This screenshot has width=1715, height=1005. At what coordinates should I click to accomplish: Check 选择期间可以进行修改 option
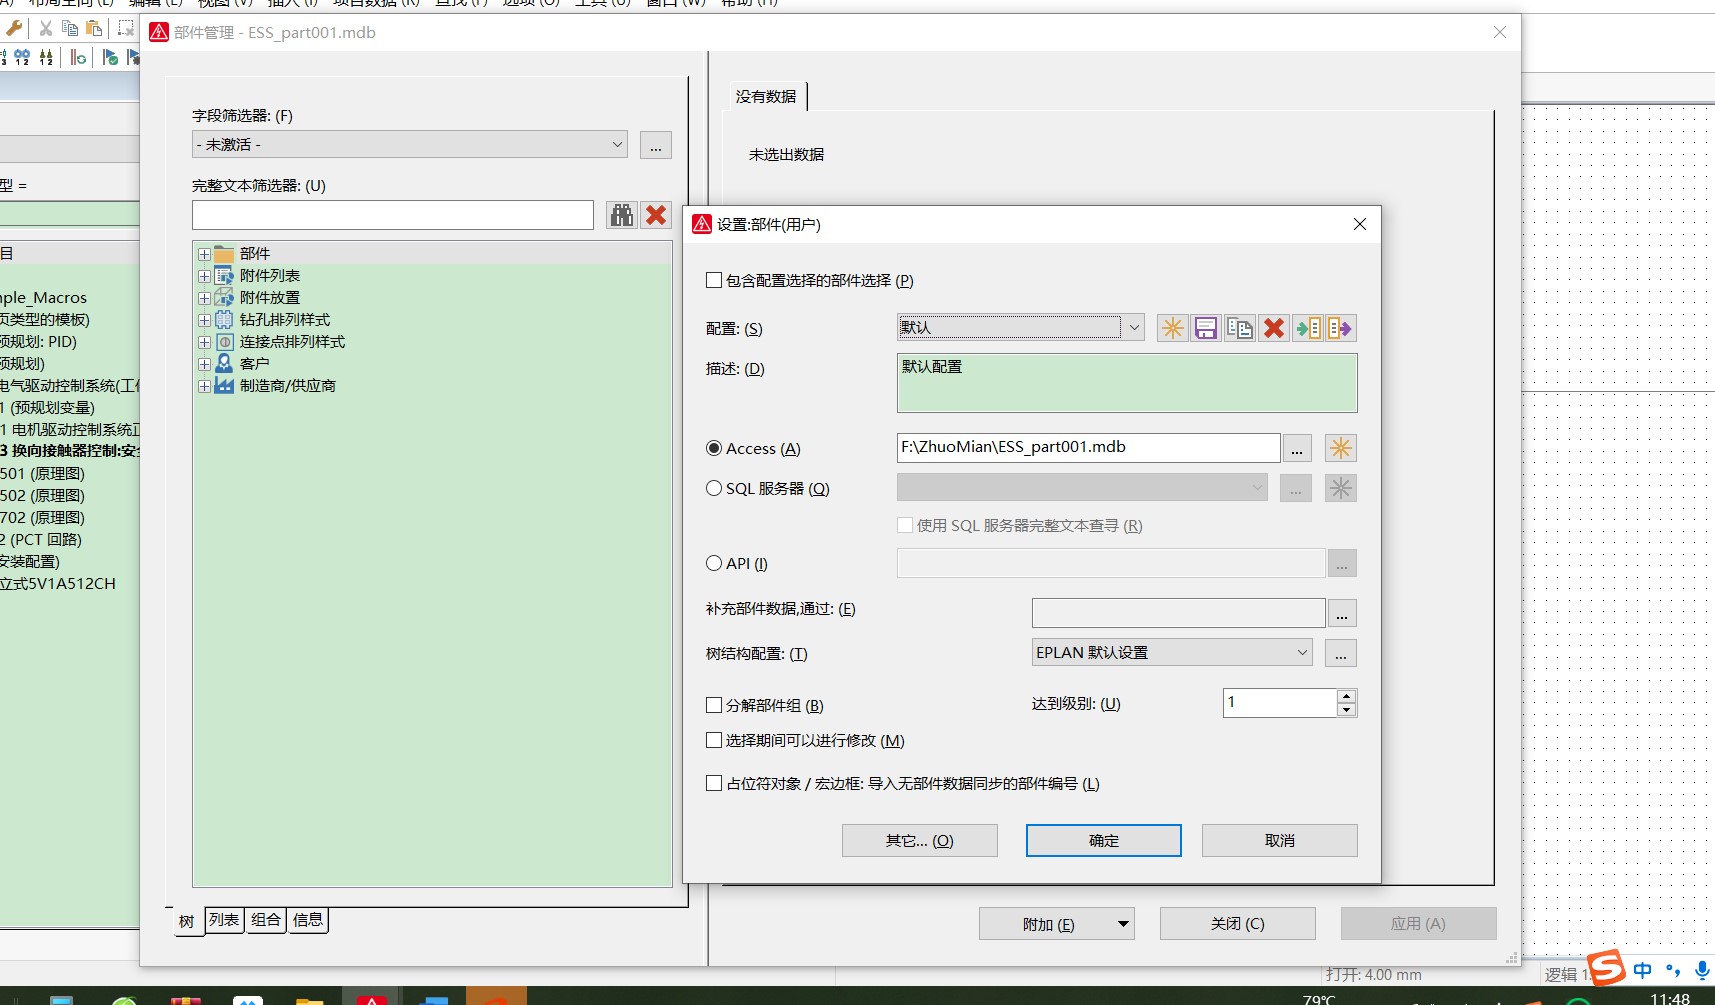click(714, 740)
